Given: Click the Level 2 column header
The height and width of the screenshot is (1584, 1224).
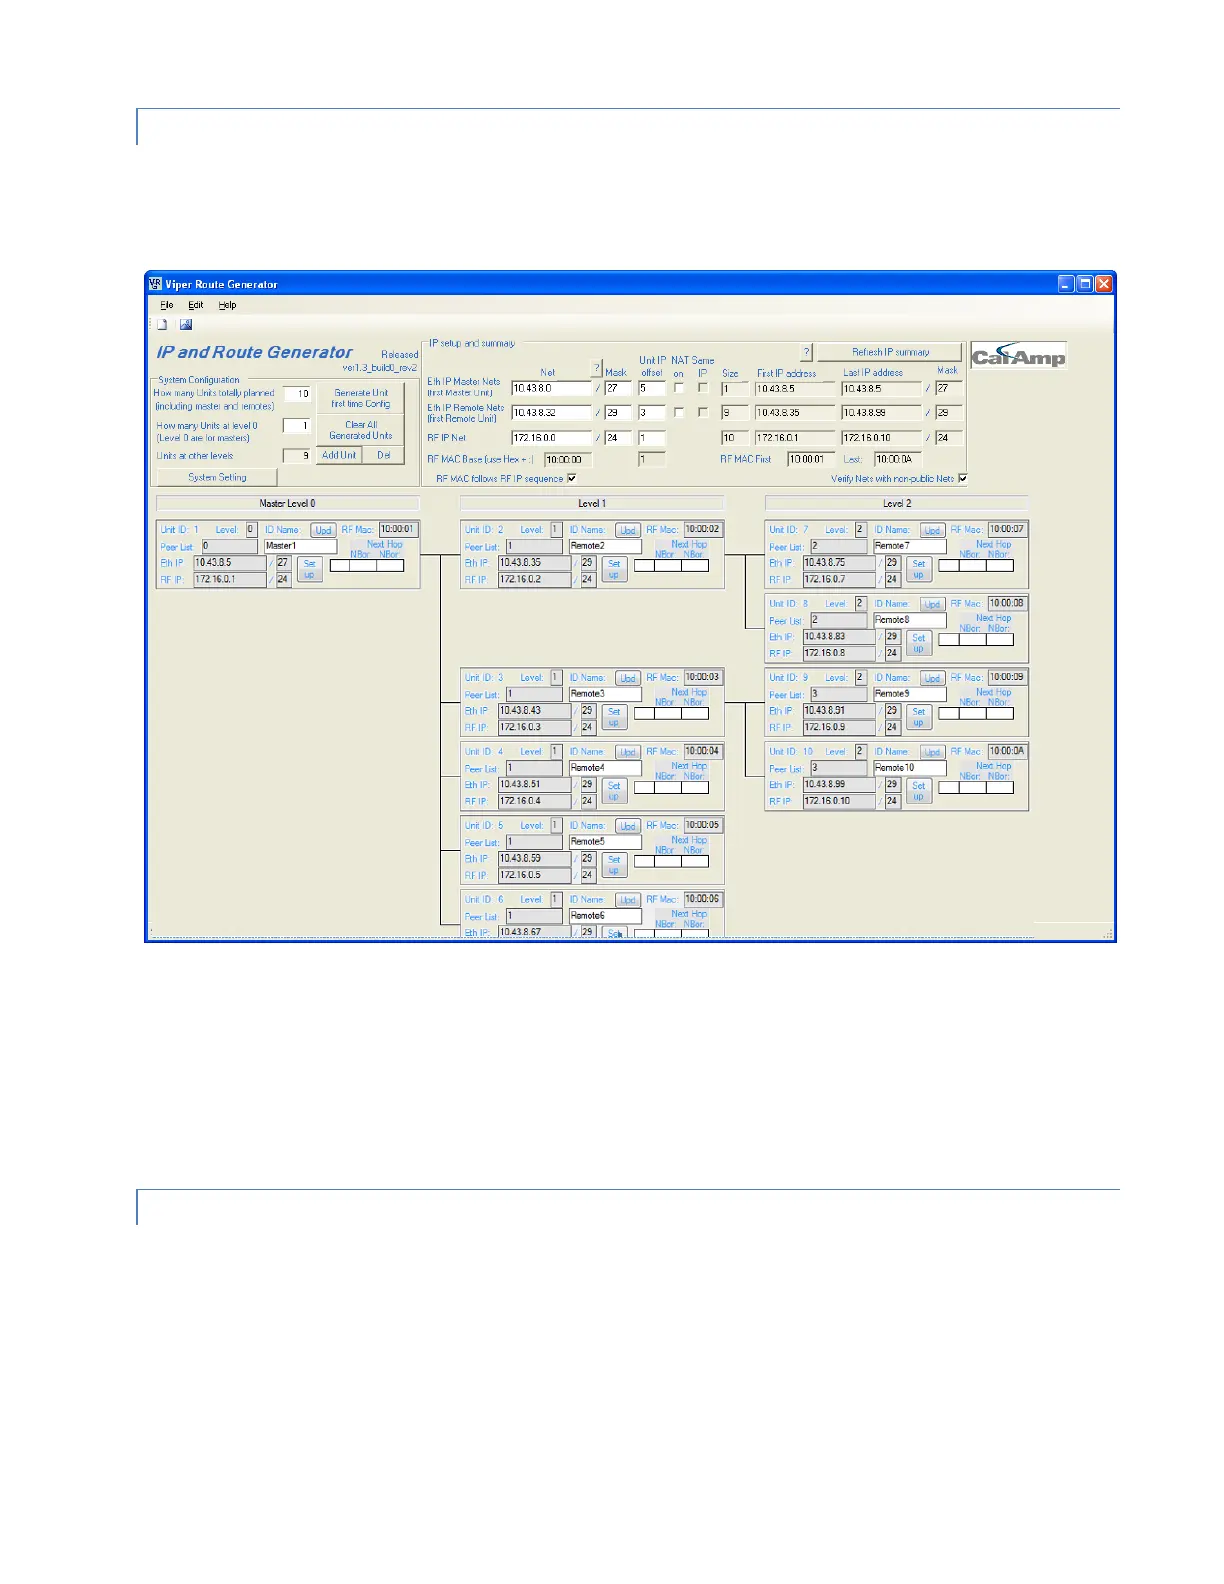Looking at the screenshot, I should (x=897, y=504).
